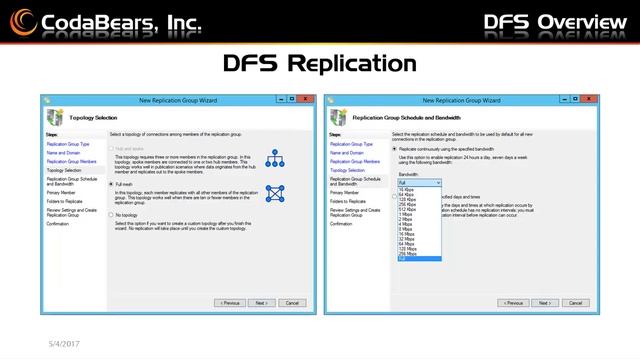
Task: Choose 256 Kbps in the bandwidth list
Action: point(419,204)
